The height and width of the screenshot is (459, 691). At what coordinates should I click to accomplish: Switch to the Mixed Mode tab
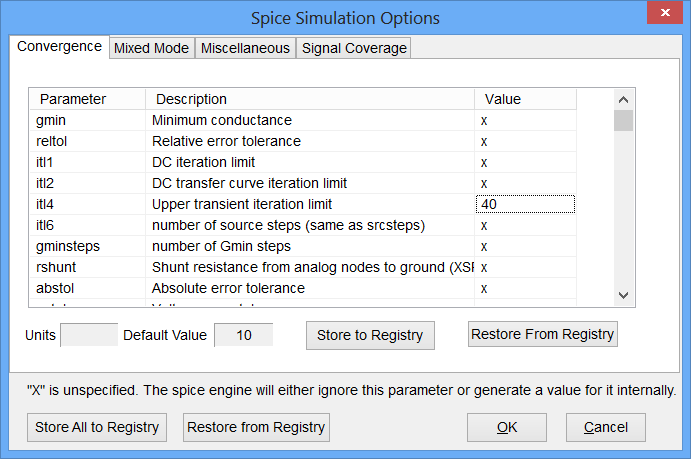tap(151, 48)
